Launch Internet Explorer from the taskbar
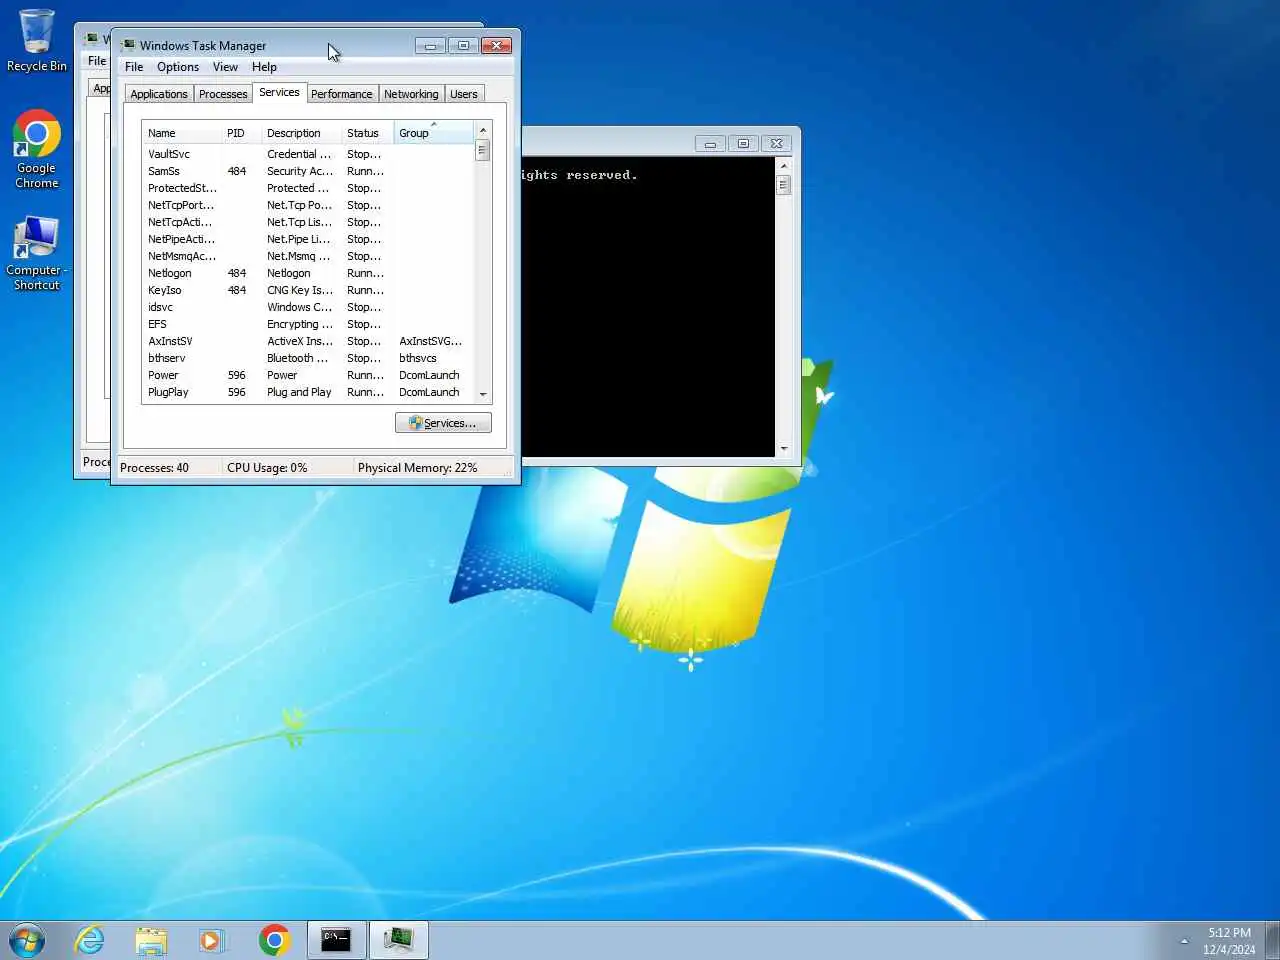Viewport: 1280px width, 960px height. point(90,940)
